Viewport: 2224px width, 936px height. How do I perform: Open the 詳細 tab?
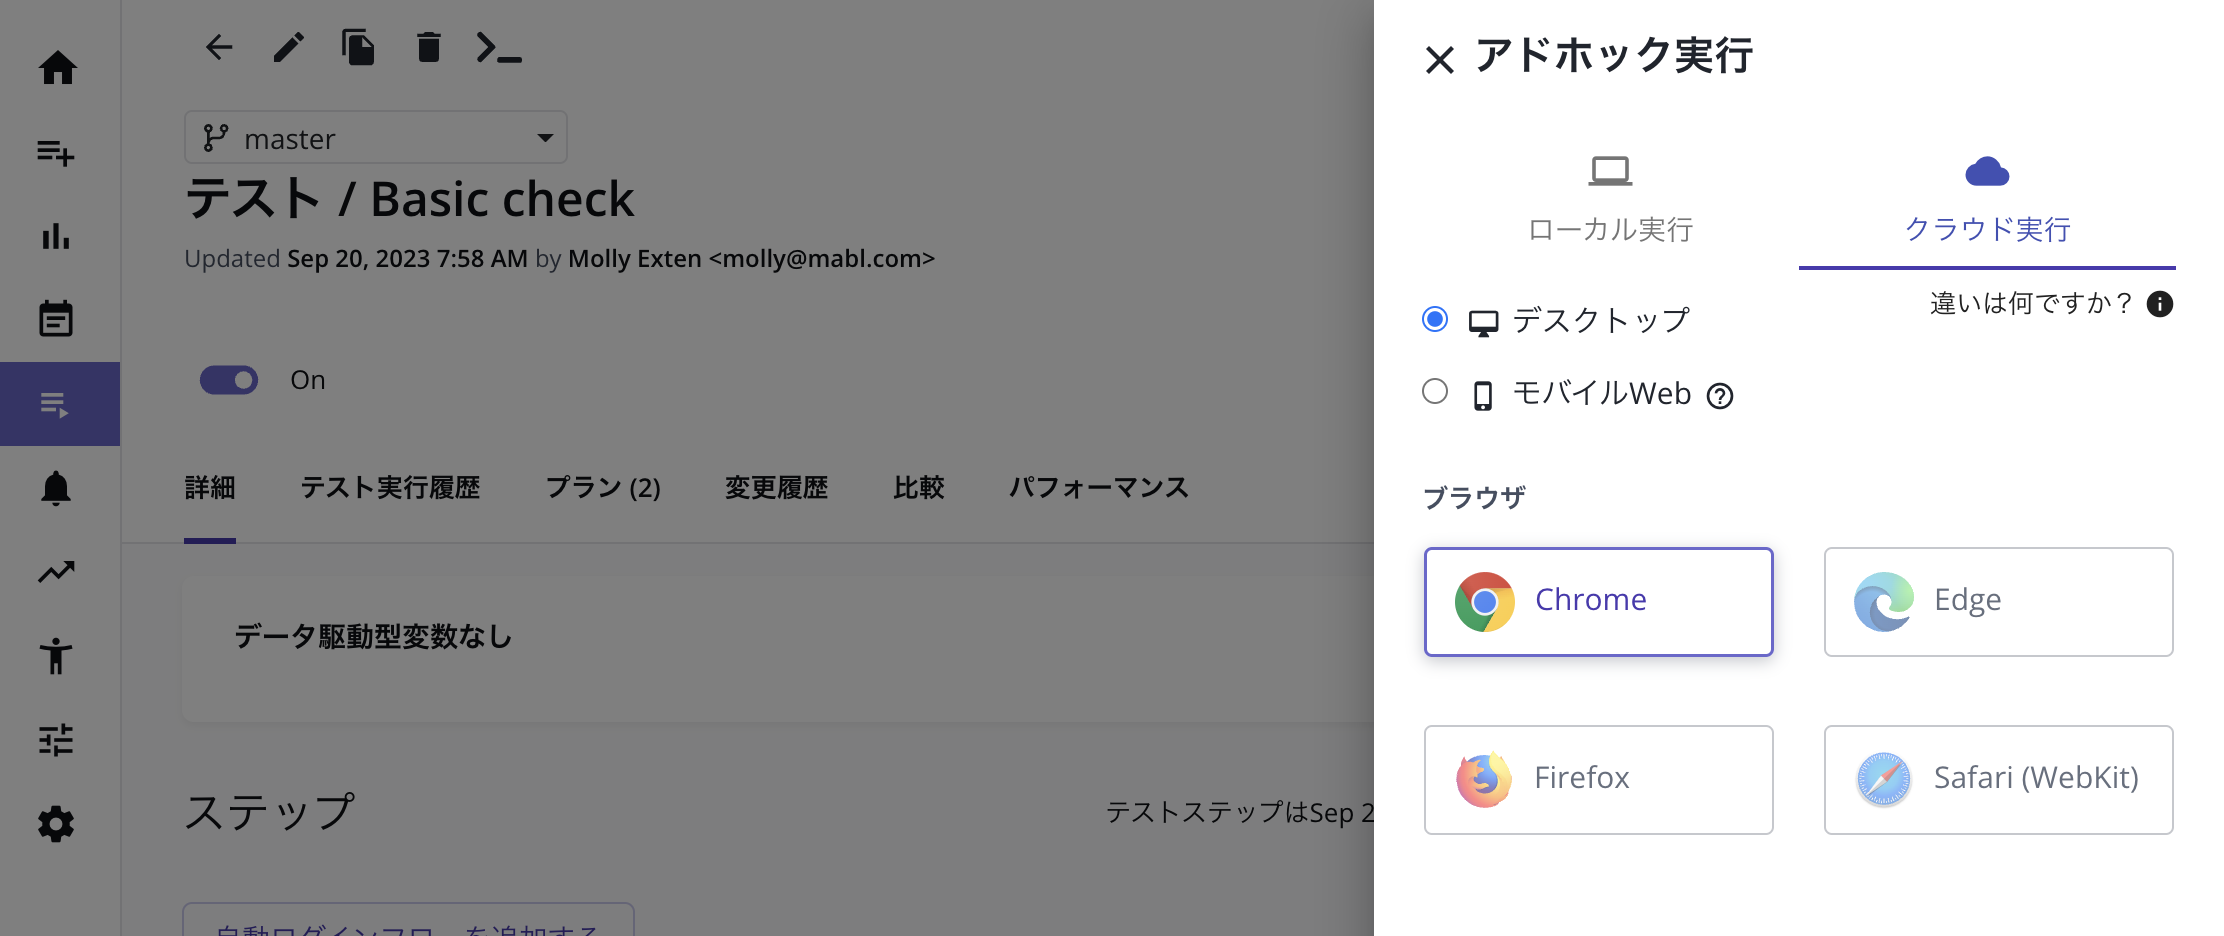point(210,488)
